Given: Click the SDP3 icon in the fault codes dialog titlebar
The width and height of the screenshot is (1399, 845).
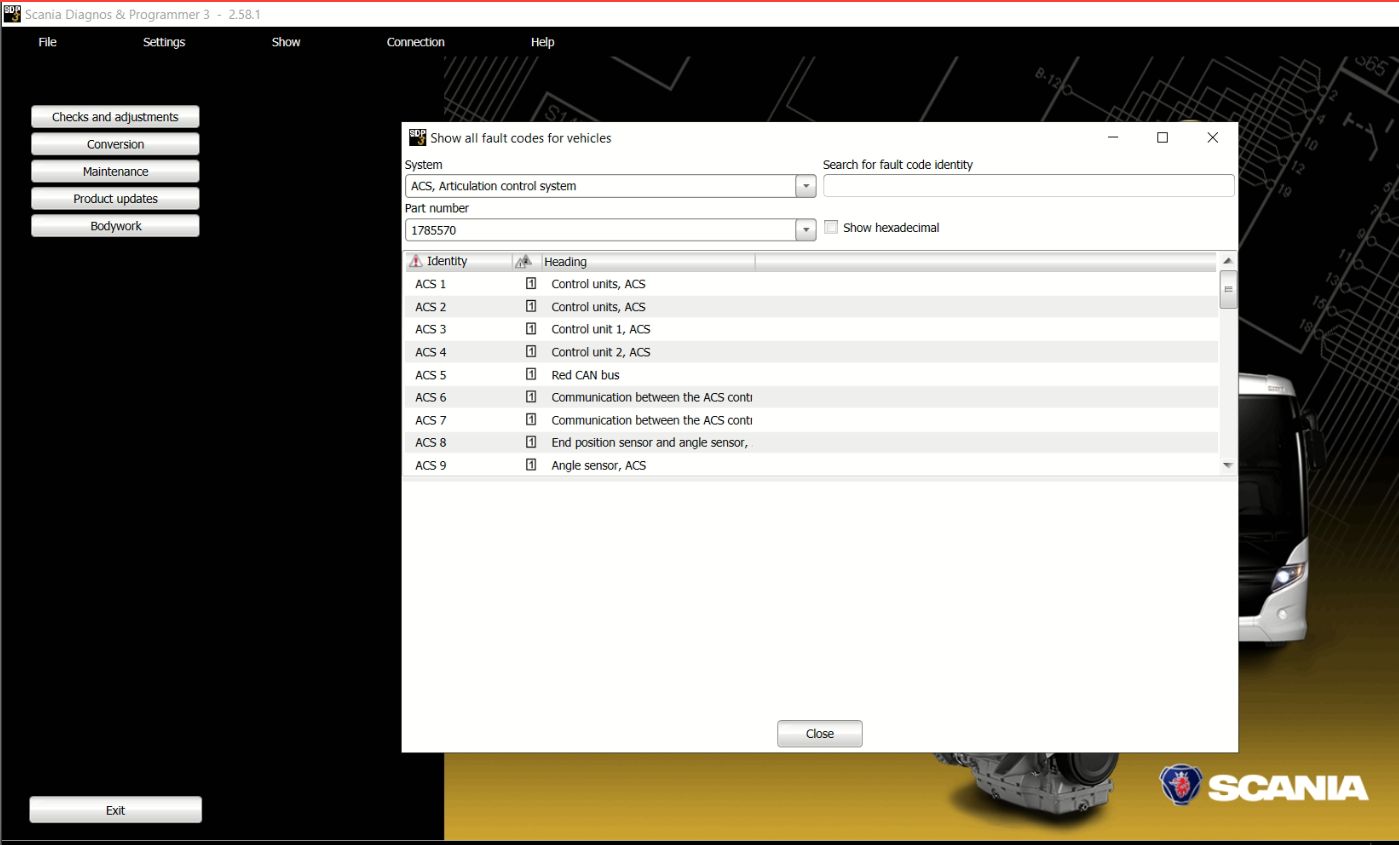Looking at the screenshot, I should pos(414,136).
